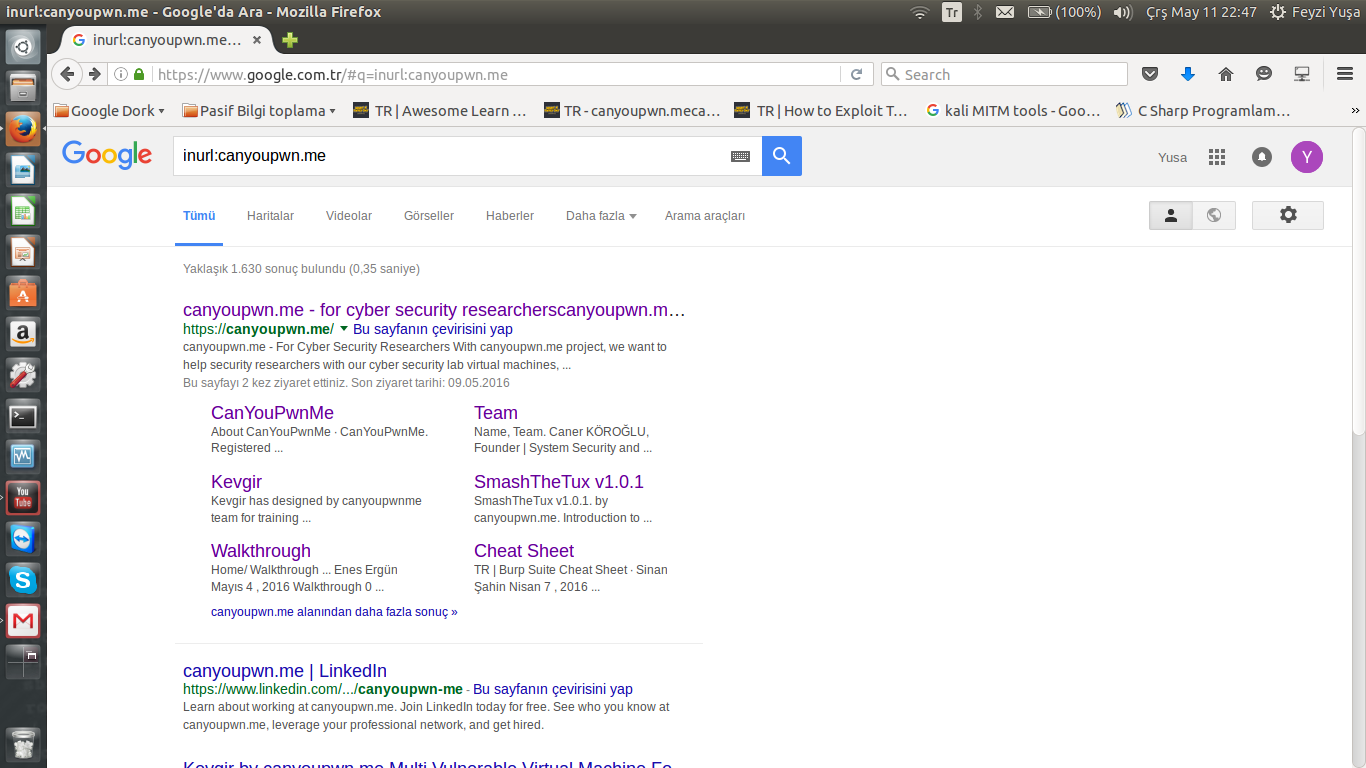1366x768 pixels.
Task: Switch to global results globe view
Action: (1214, 215)
